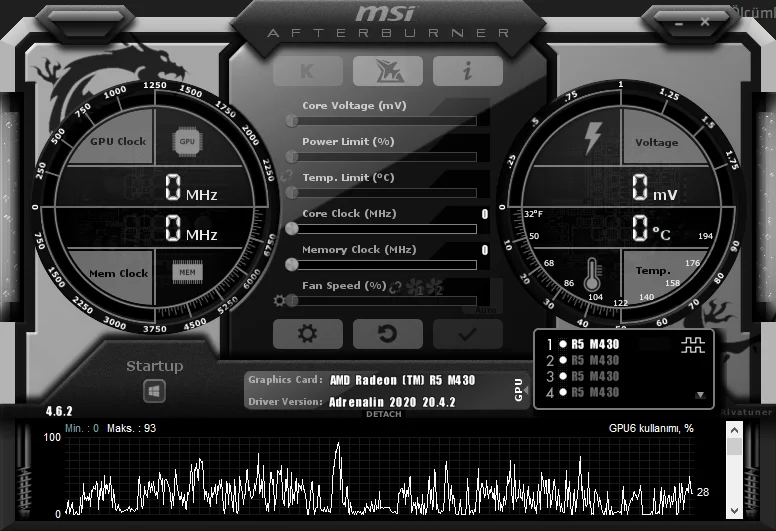
Task: Click Rivatuner label at right edge
Action: click(x=746, y=412)
